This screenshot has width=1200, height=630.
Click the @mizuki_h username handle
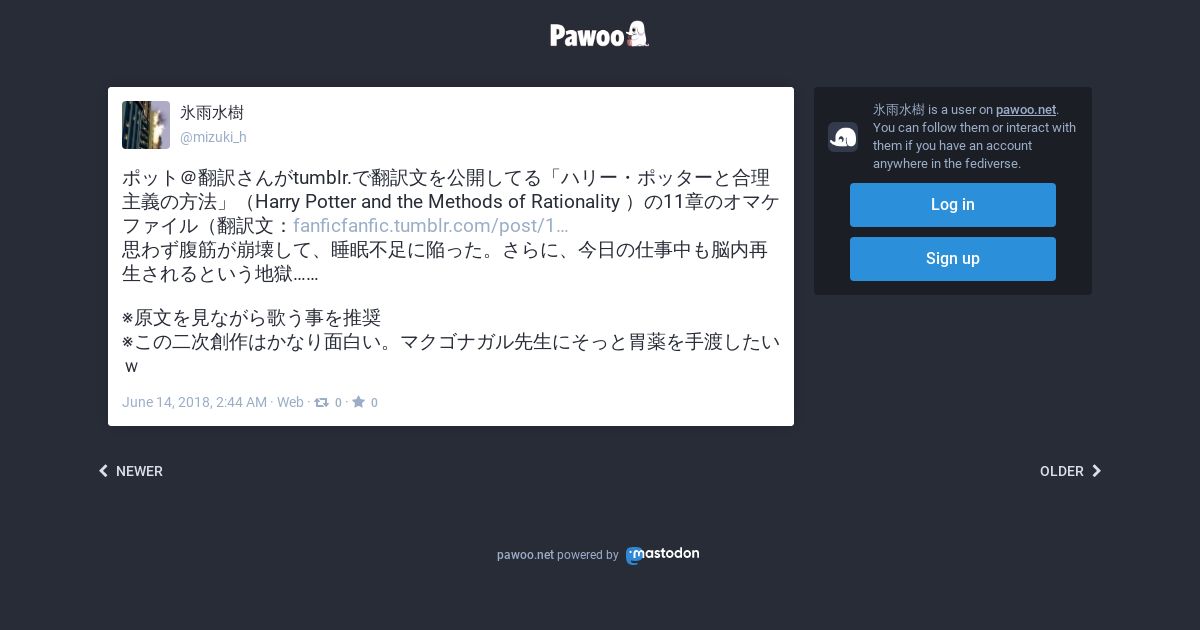click(x=213, y=137)
